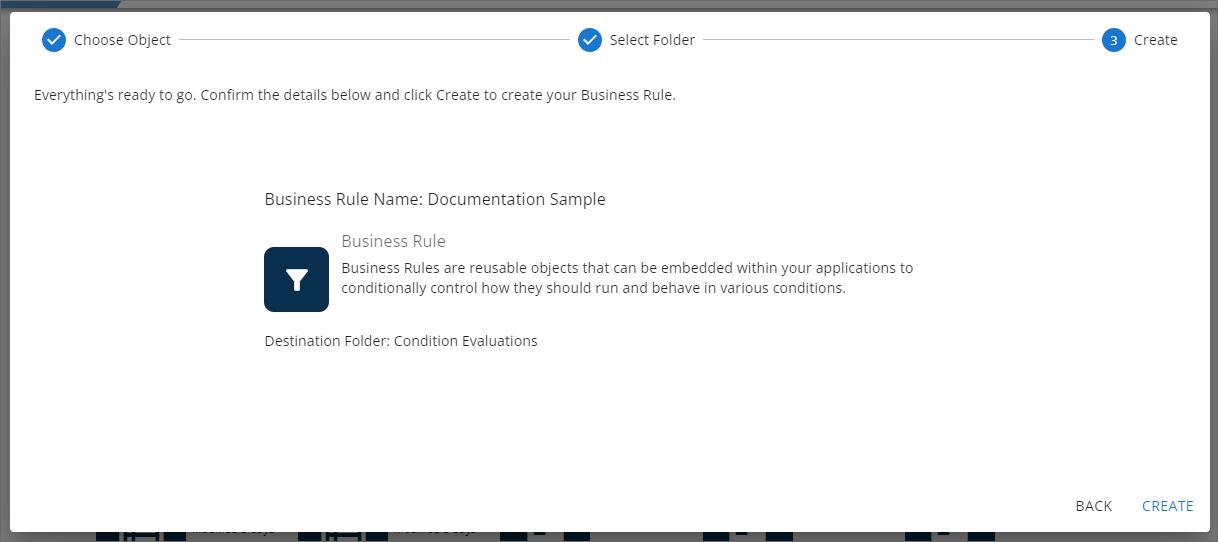Screen dimensions: 1218x542
Task: Click the line between Select Folder and Create
Action: click(898, 40)
